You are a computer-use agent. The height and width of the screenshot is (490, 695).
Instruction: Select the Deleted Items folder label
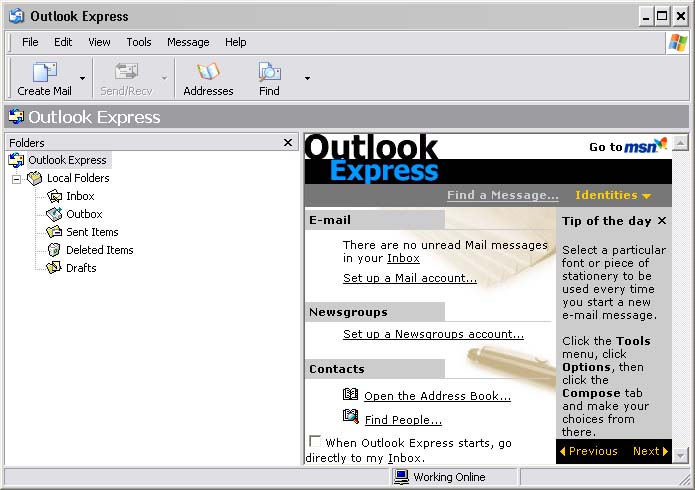tap(100, 250)
